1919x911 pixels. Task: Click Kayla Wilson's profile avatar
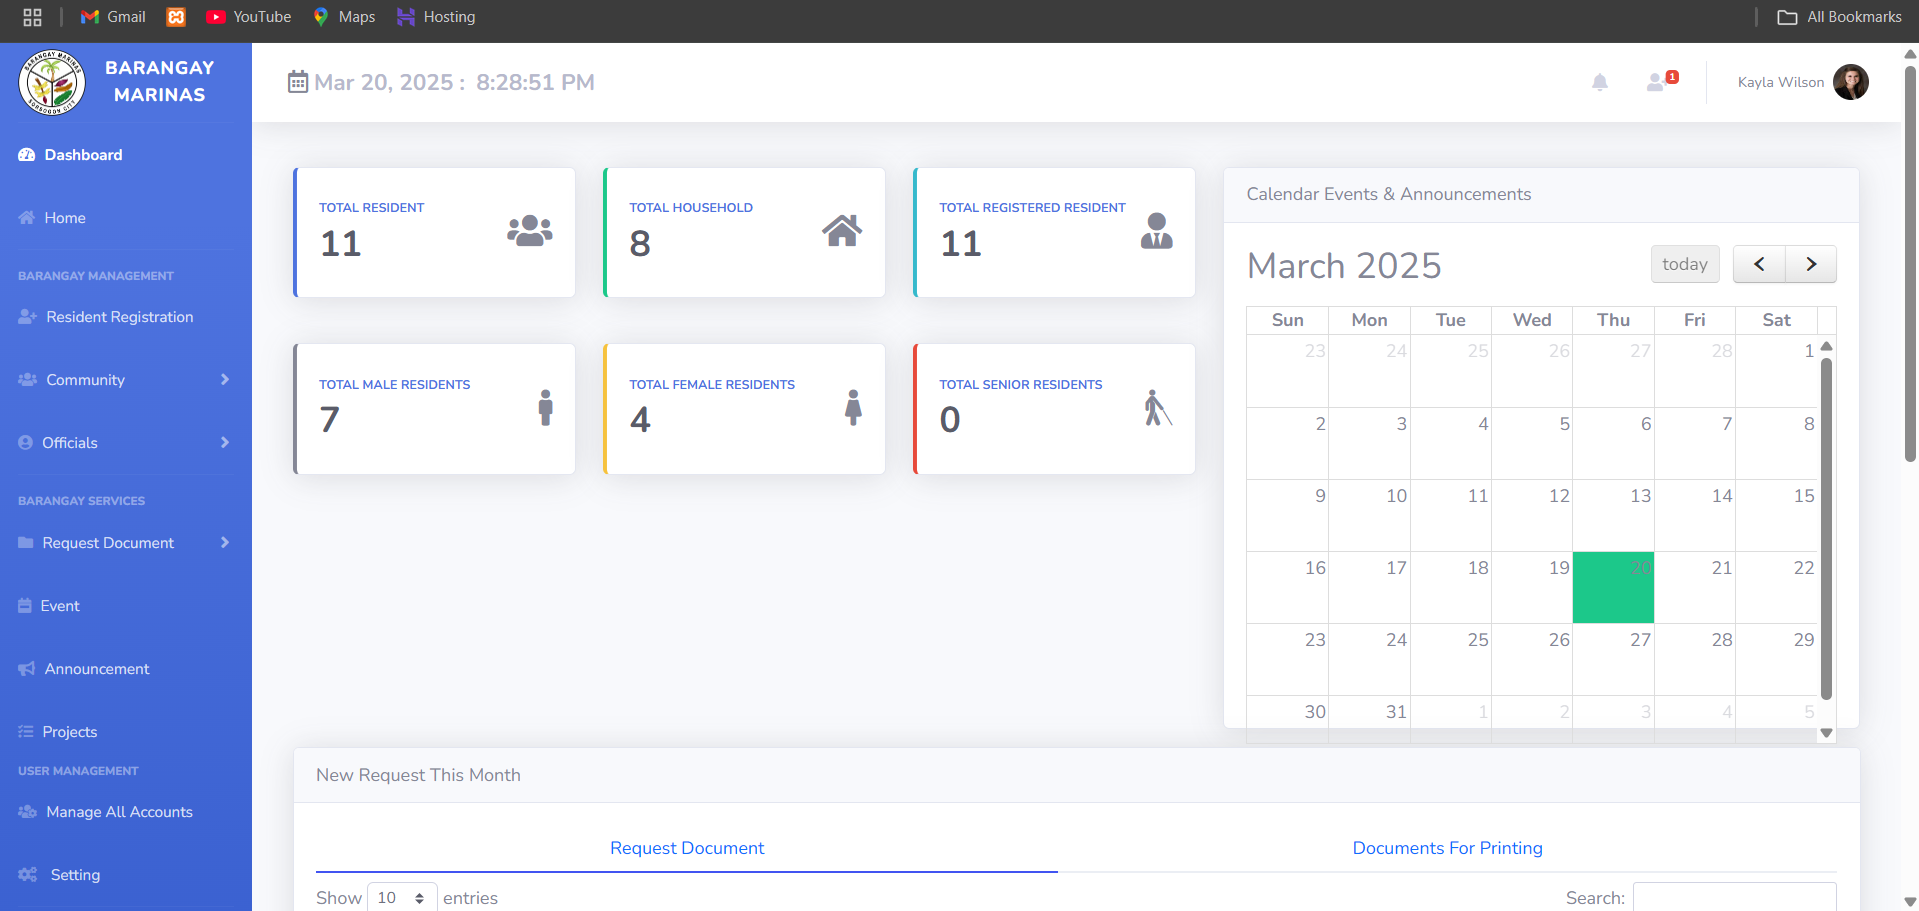pos(1850,82)
